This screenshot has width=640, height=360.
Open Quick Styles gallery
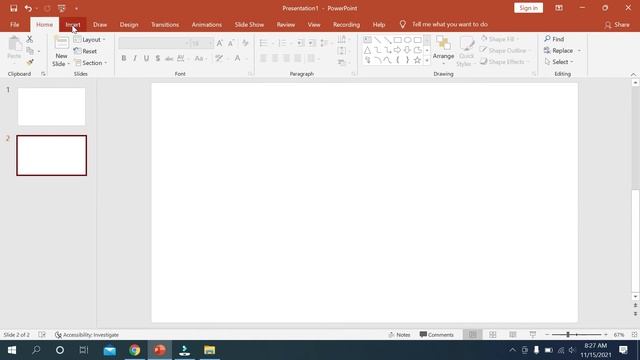pos(466,51)
